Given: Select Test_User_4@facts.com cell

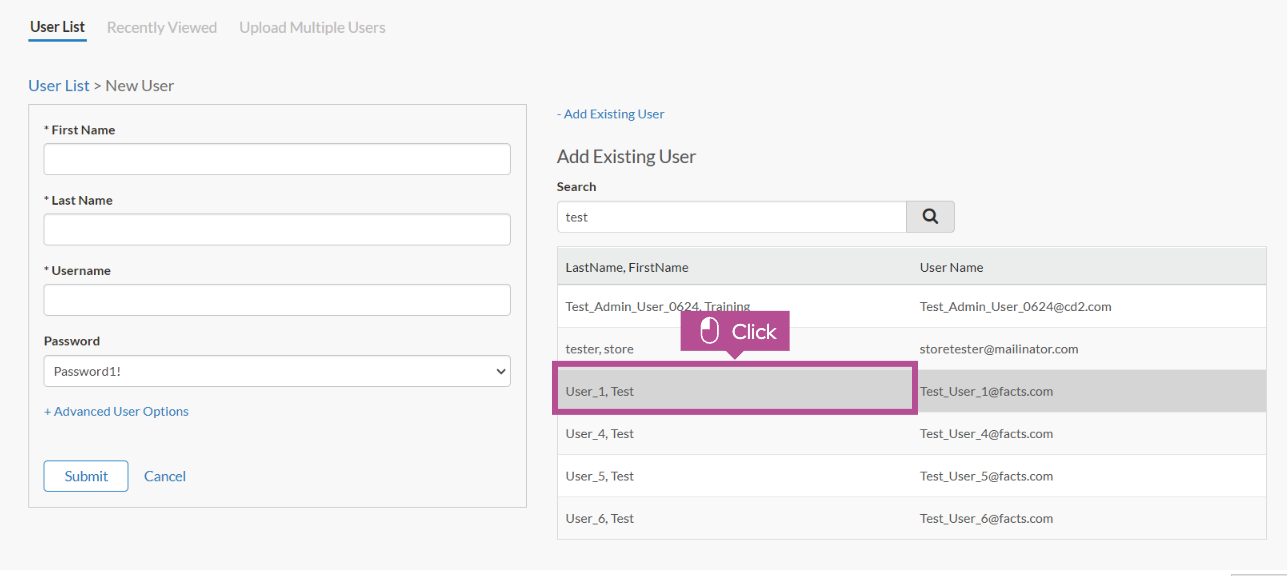Looking at the screenshot, I should point(986,434).
